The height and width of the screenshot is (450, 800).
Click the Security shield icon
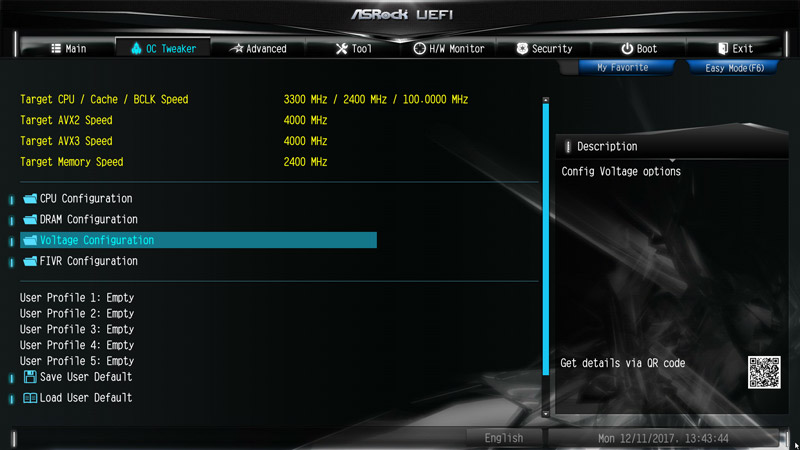[x=522, y=48]
